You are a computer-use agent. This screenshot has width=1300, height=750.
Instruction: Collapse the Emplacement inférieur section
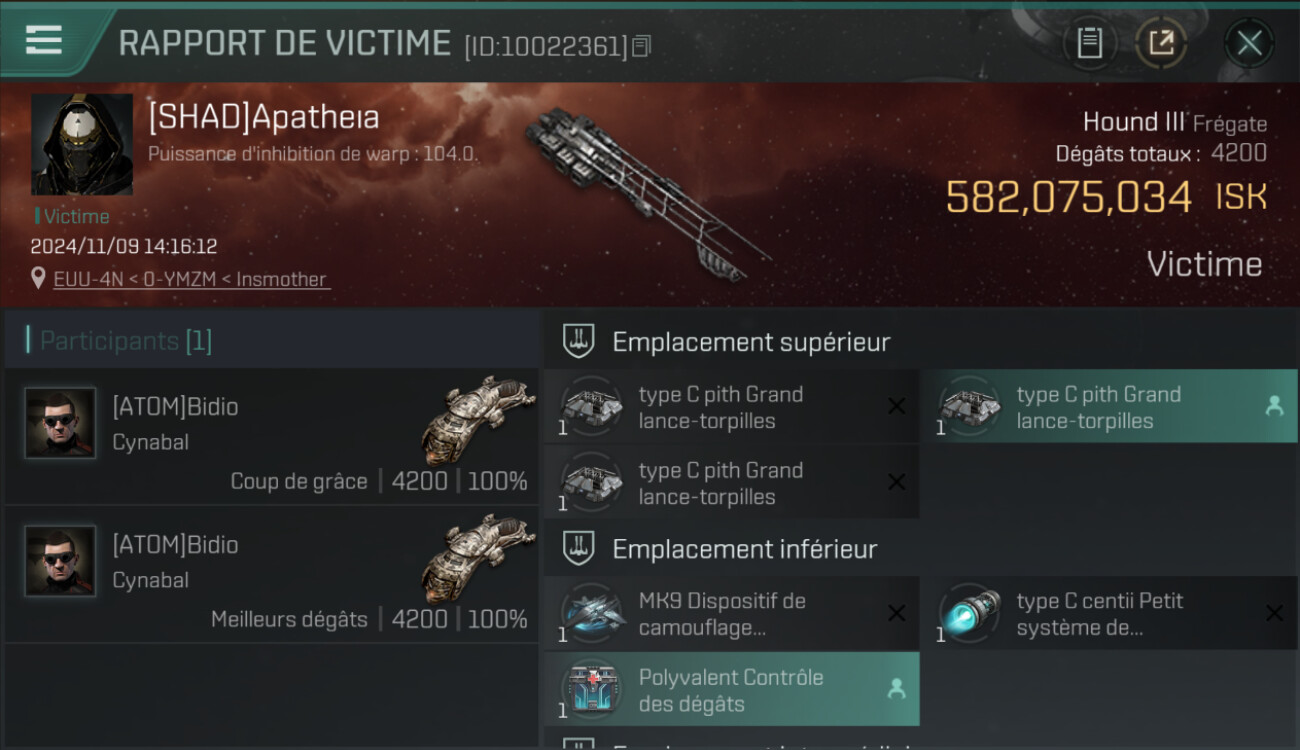(745, 549)
